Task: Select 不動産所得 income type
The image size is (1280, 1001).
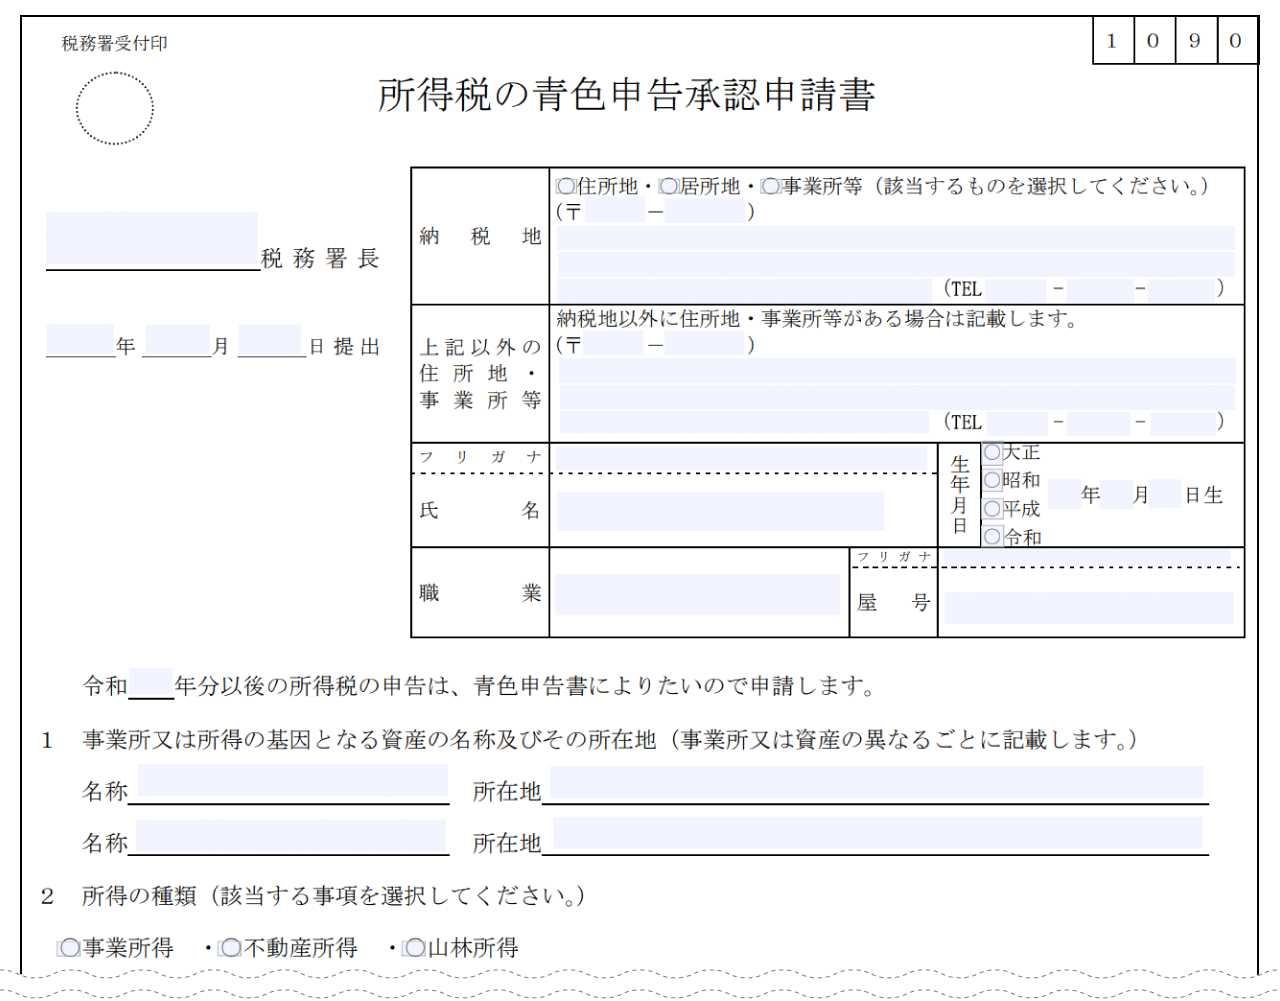Action: (231, 948)
